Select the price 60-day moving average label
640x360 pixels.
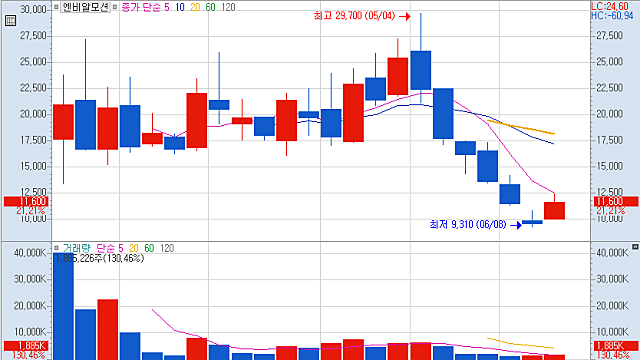pyautogui.click(x=210, y=7)
